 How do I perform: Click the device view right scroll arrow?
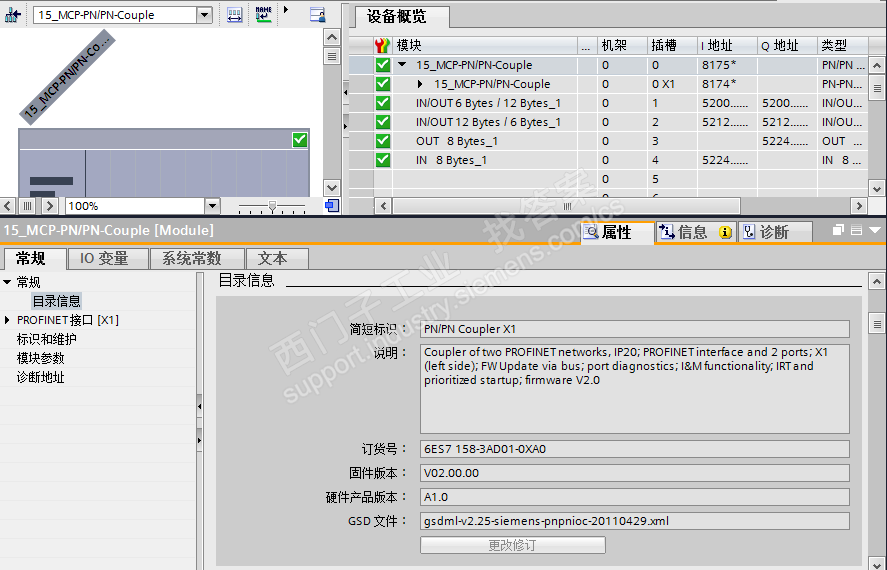coord(50,206)
